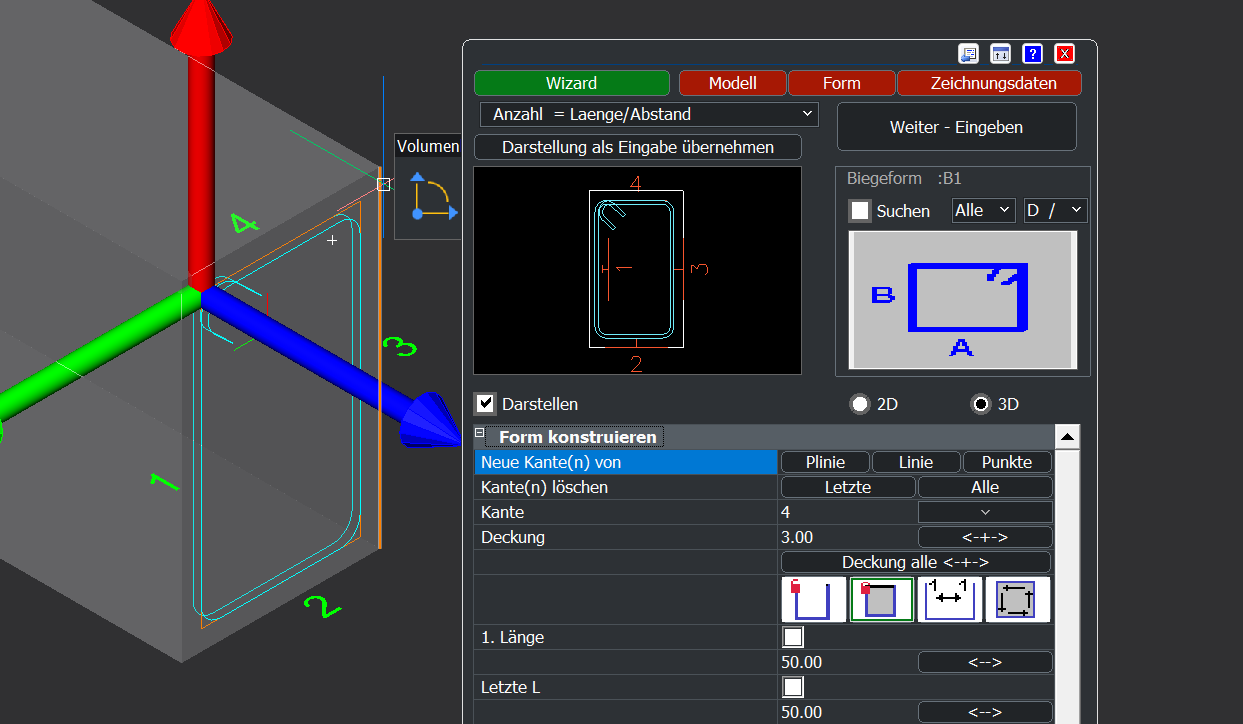
Task: Select the open U-shape with lock icon
Action: point(814,600)
